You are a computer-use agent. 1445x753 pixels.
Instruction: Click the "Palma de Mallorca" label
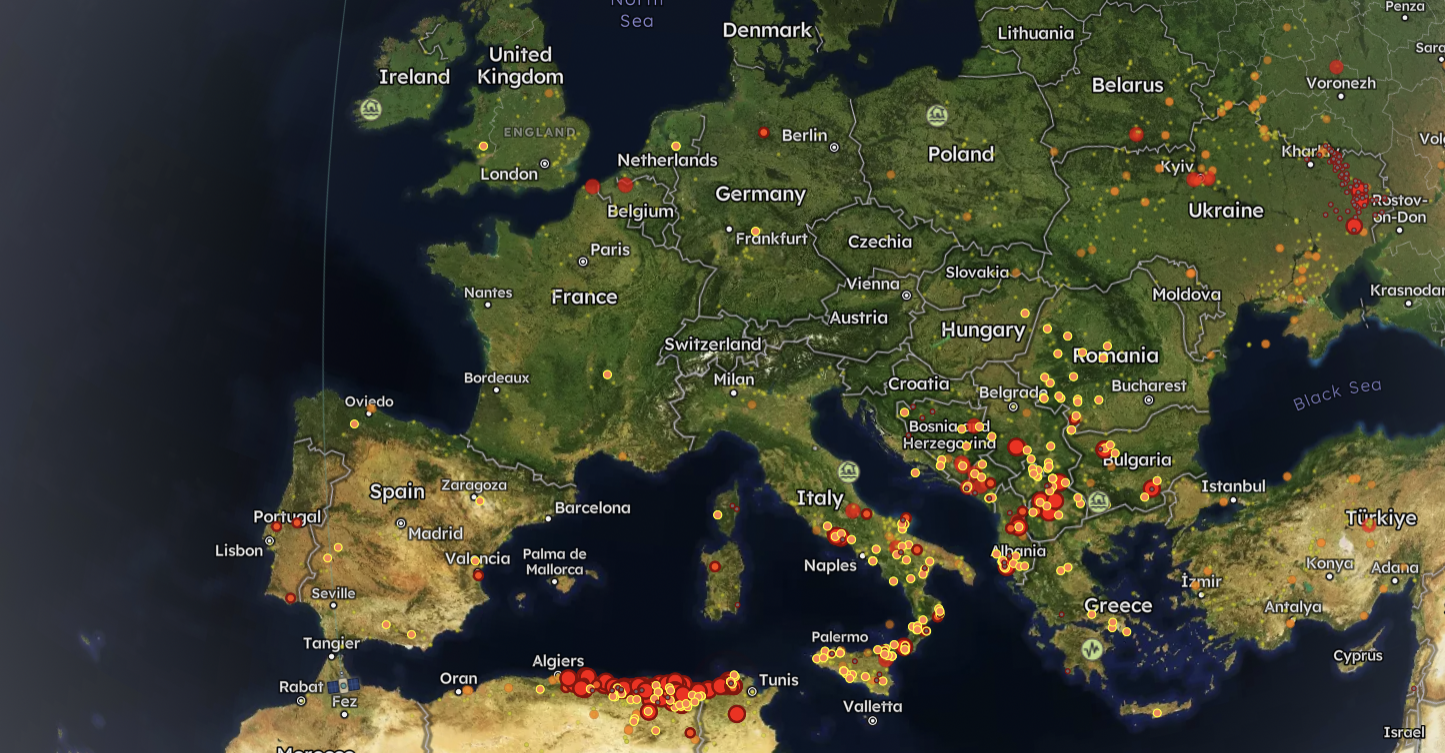coord(554,561)
